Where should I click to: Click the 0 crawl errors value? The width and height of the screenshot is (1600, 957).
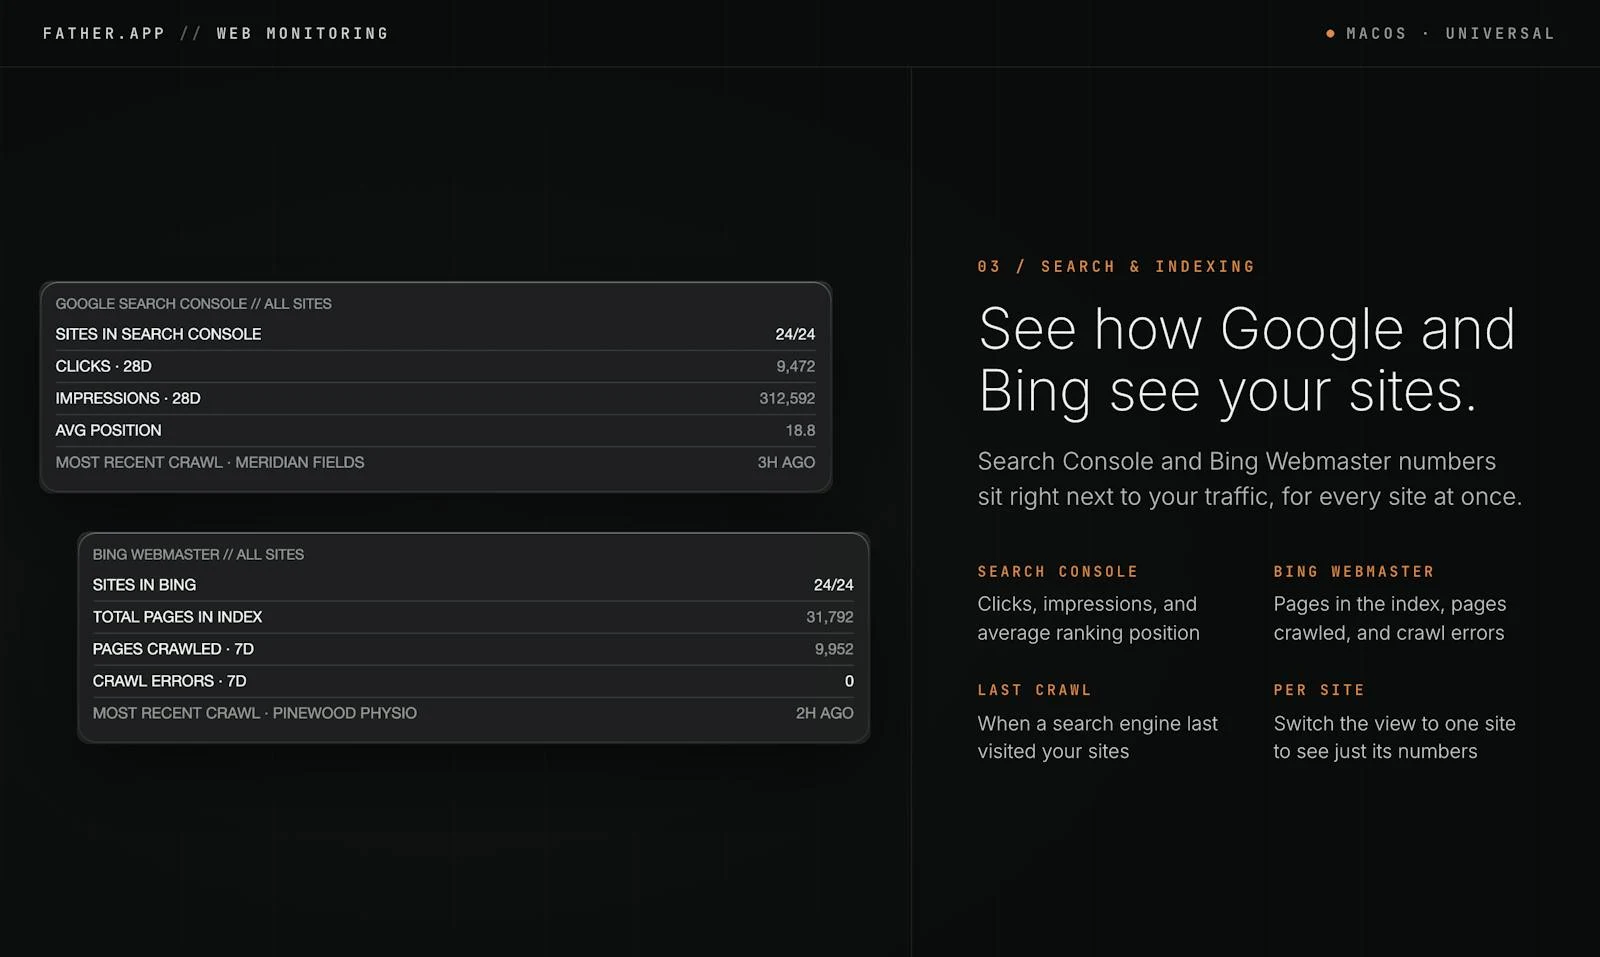click(849, 681)
